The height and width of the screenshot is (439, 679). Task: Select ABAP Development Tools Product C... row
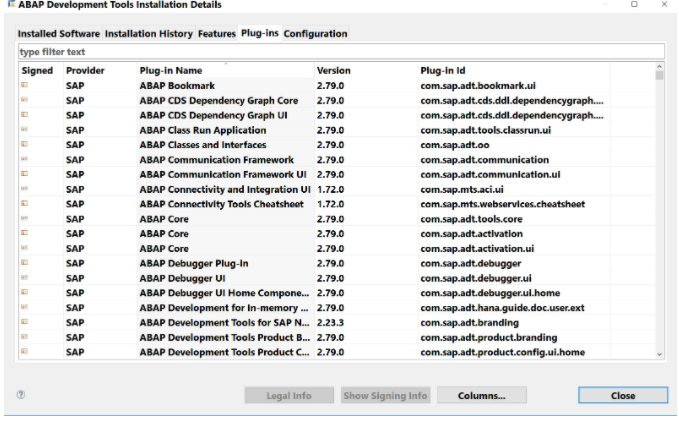coord(337,352)
